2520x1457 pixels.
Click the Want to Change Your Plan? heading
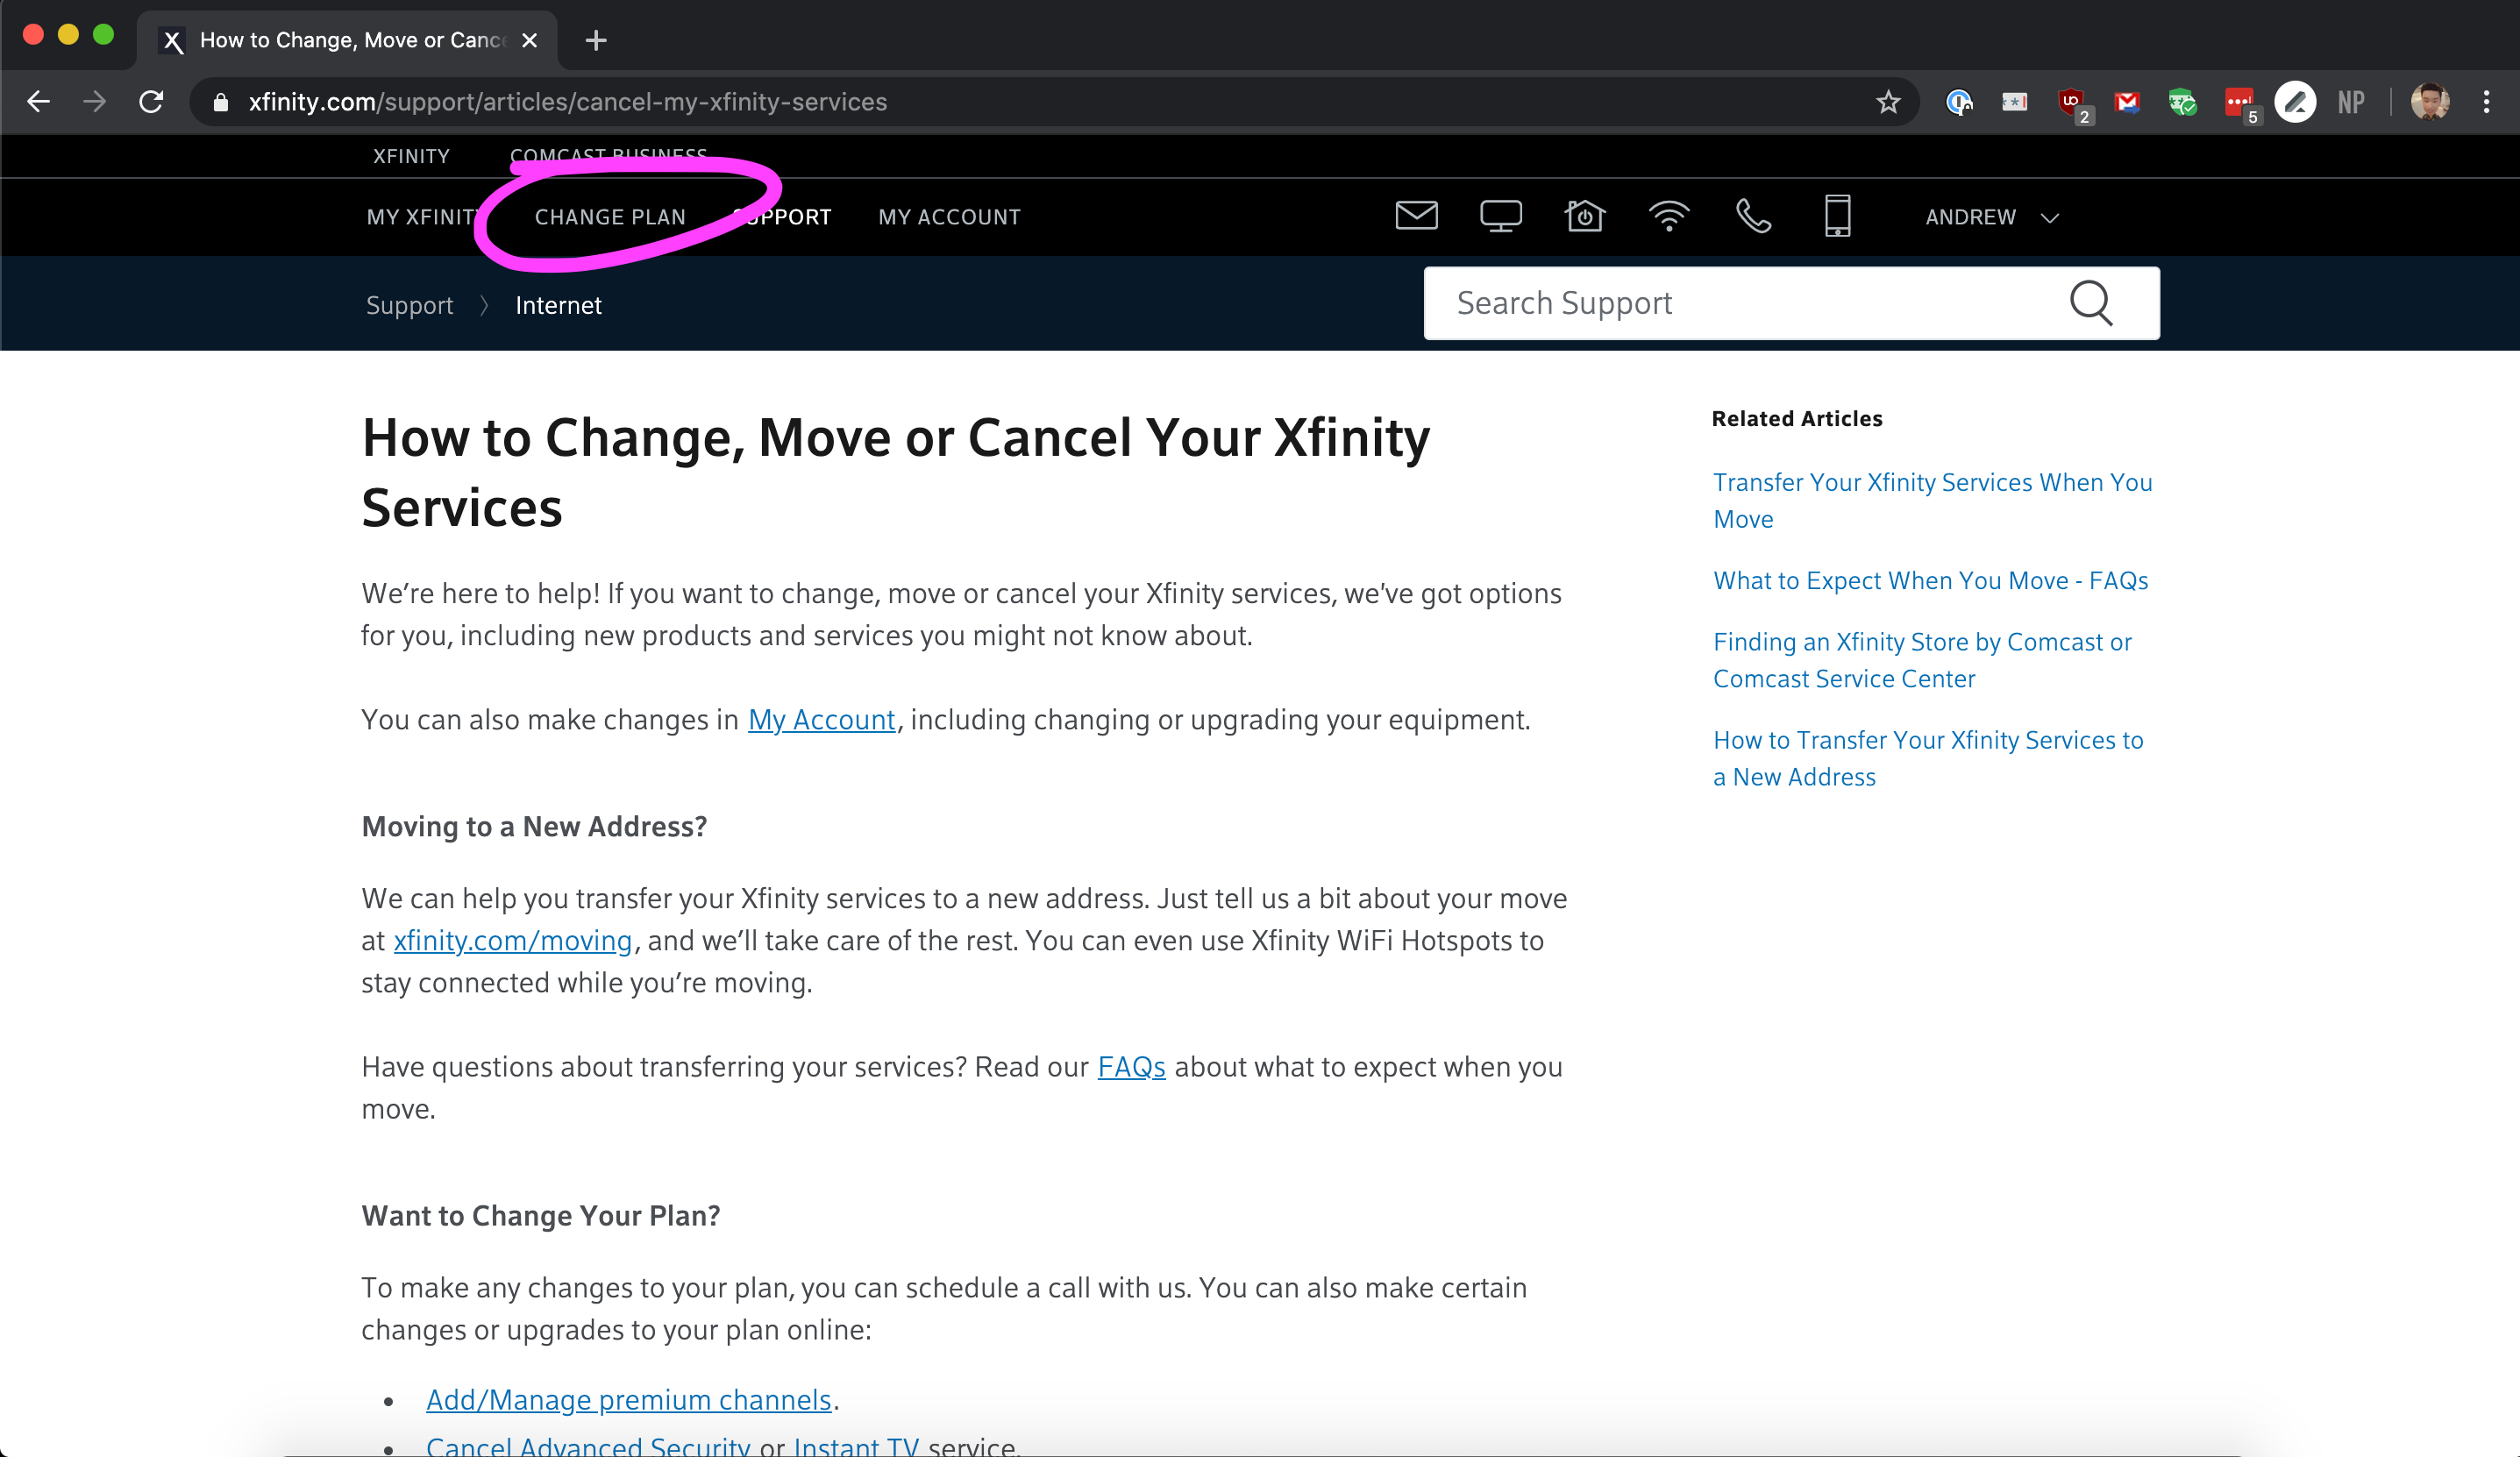point(540,1215)
